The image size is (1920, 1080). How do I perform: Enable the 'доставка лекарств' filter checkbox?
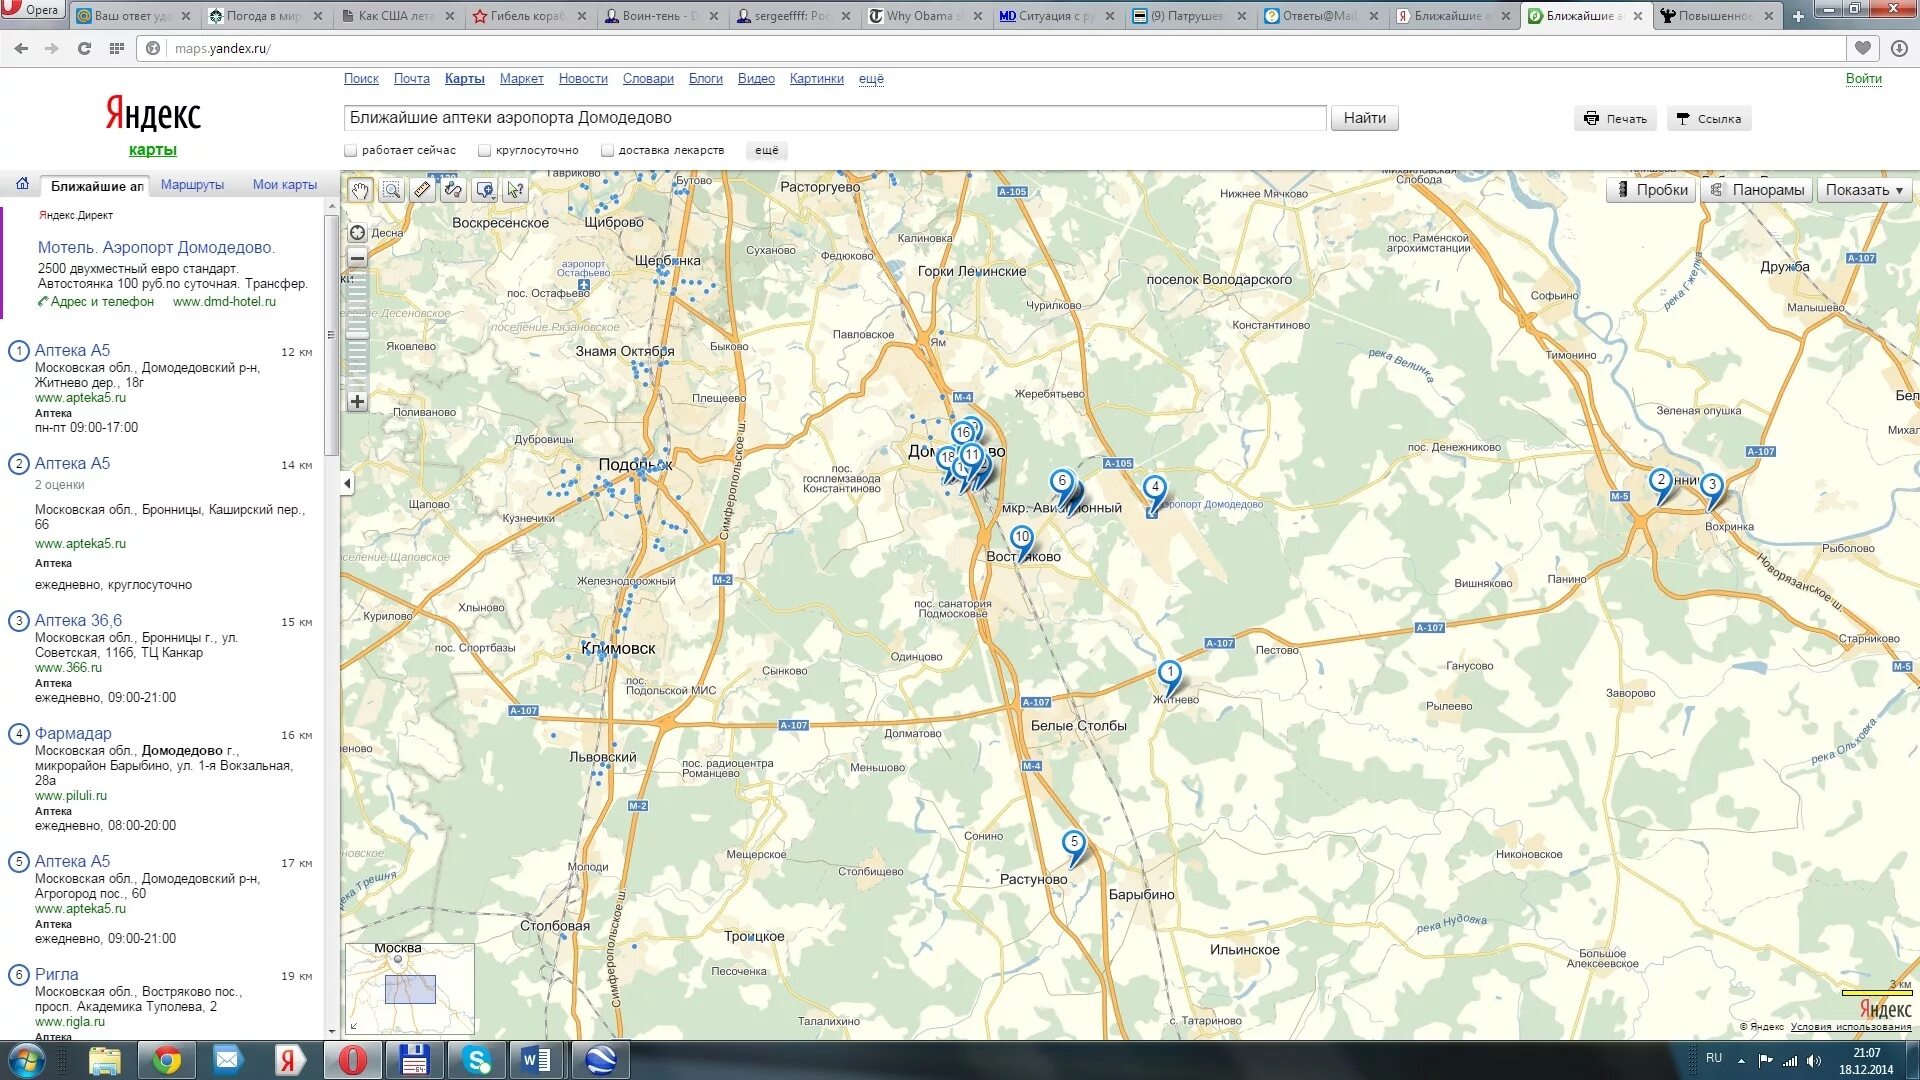tap(607, 150)
